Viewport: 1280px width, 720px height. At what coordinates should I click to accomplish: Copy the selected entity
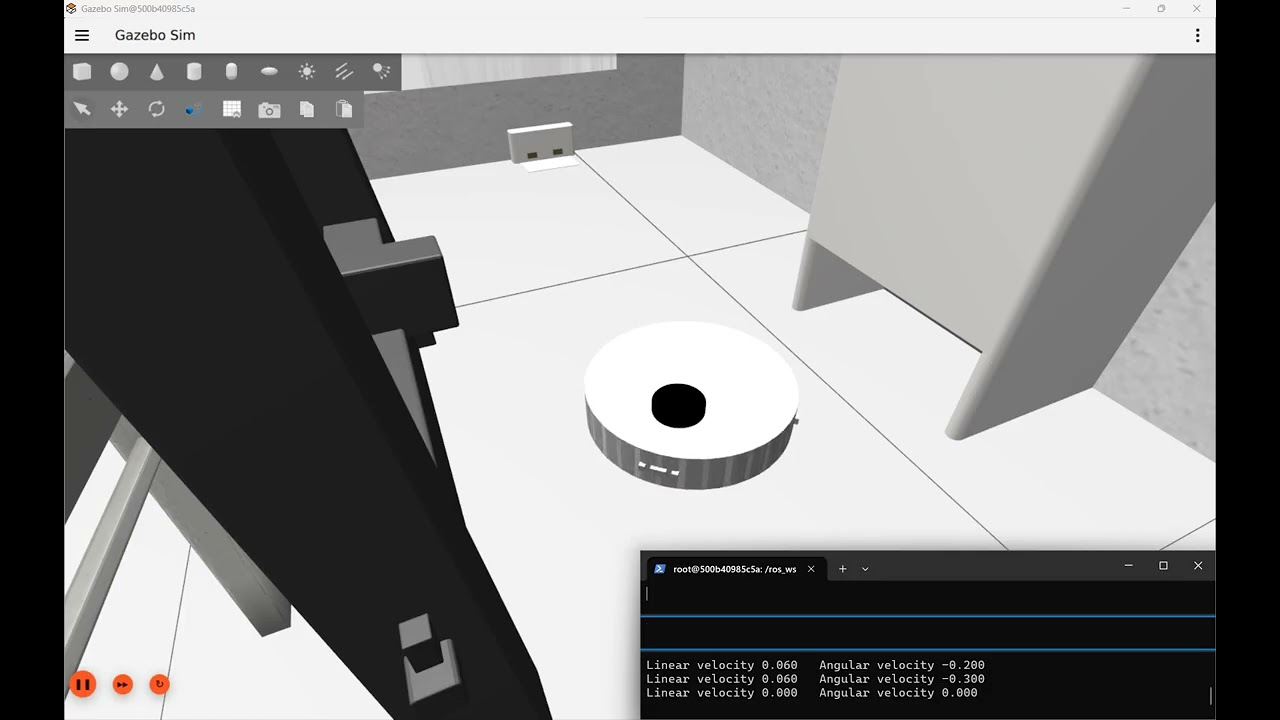pyautogui.click(x=307, y=109)
